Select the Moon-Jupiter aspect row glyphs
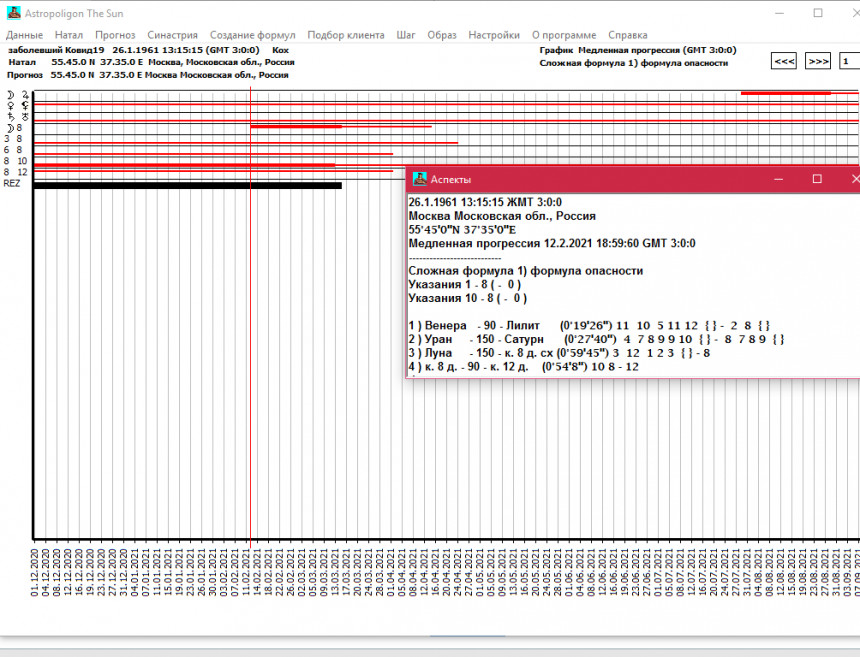The width and height of the screenshot is (860, 657). pos(18,95)
